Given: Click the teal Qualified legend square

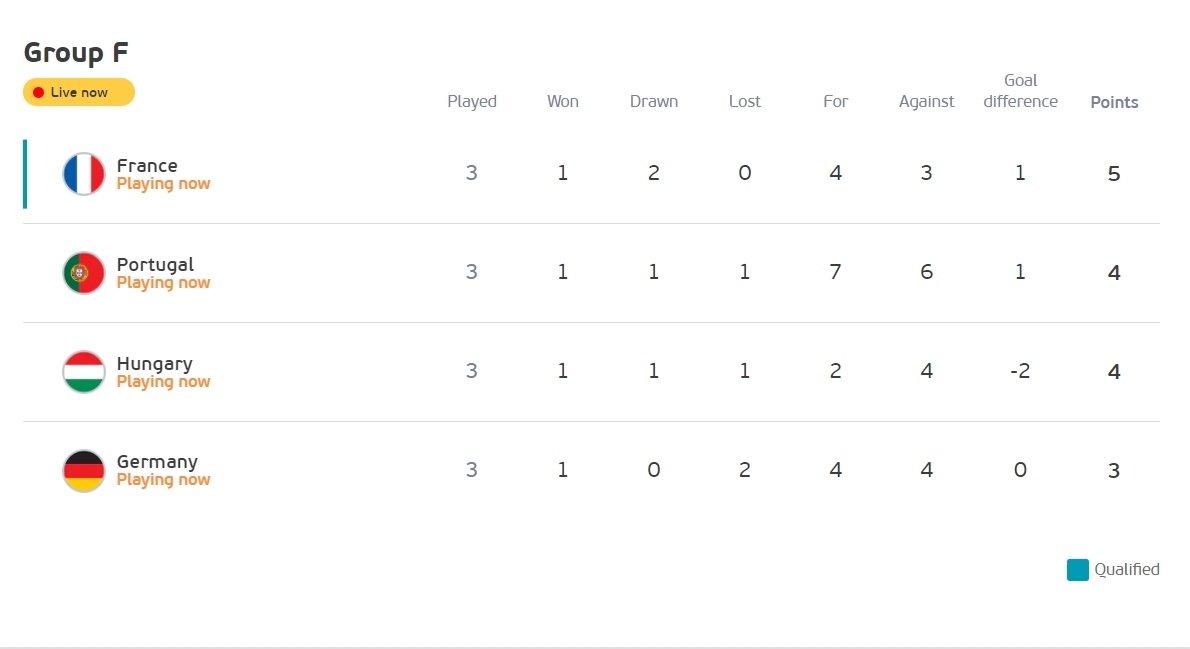Looking at the screenshot, I should coord(1078,569).
